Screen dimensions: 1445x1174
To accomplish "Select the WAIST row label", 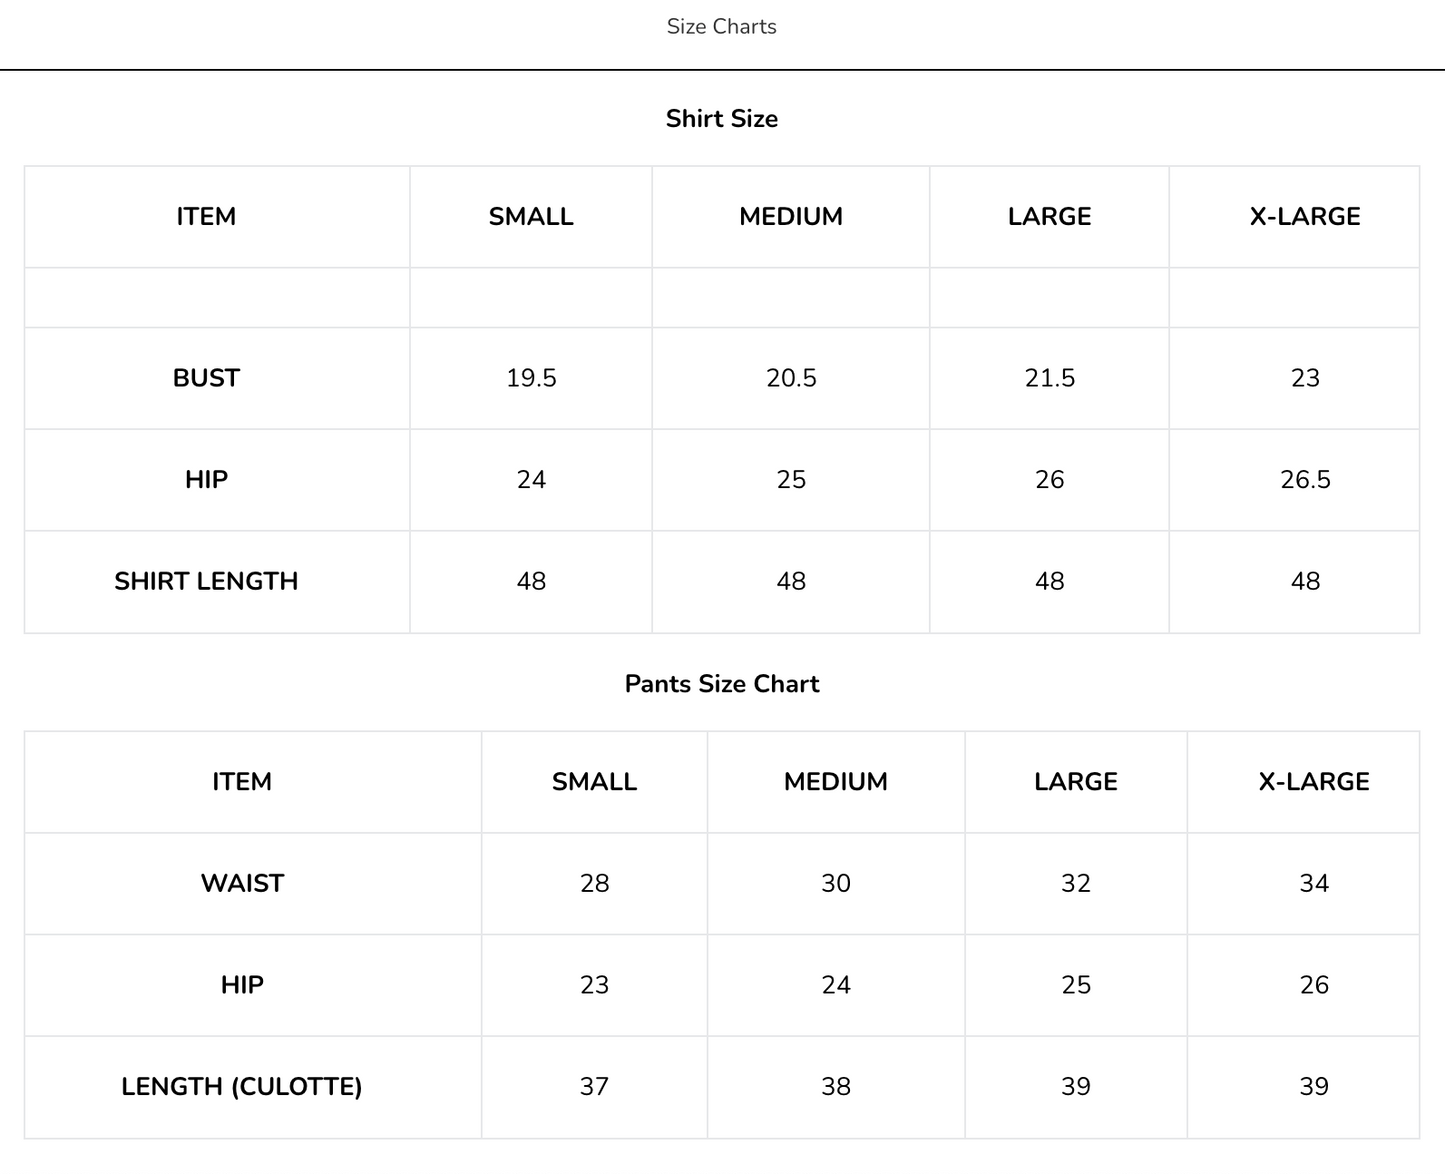I will (242, 883).
